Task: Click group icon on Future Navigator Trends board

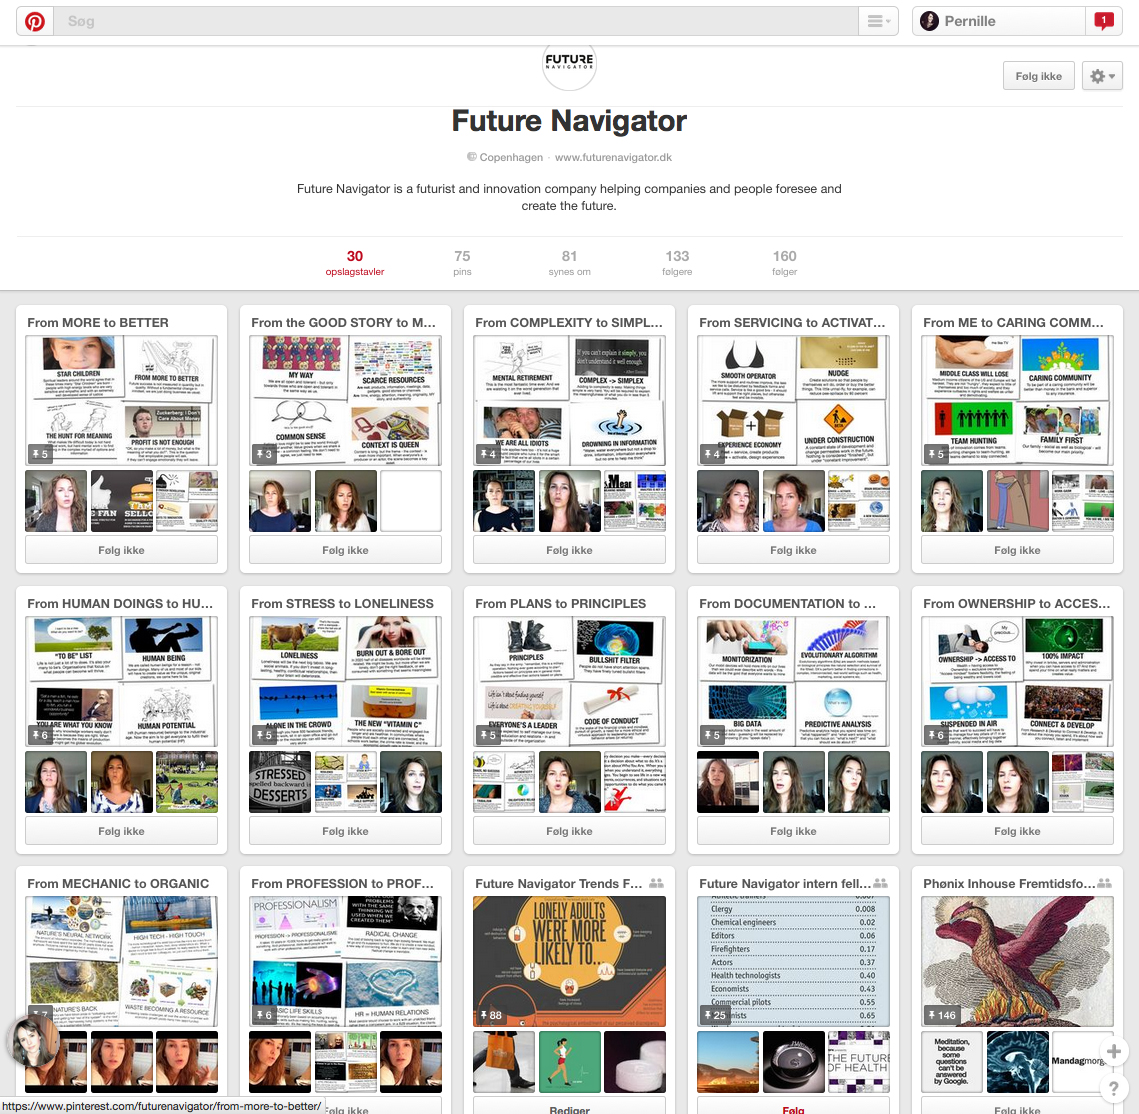Action: click(656, 884)
